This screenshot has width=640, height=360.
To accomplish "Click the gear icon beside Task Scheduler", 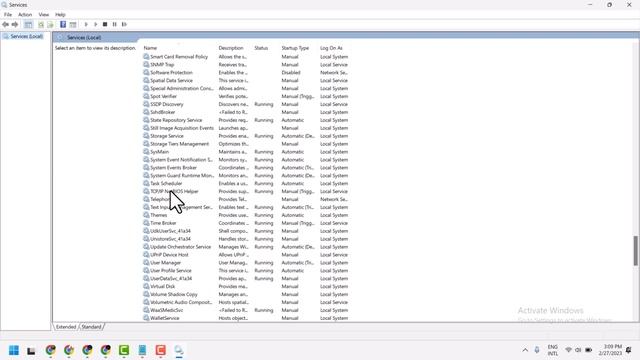I will coord(146,183).
